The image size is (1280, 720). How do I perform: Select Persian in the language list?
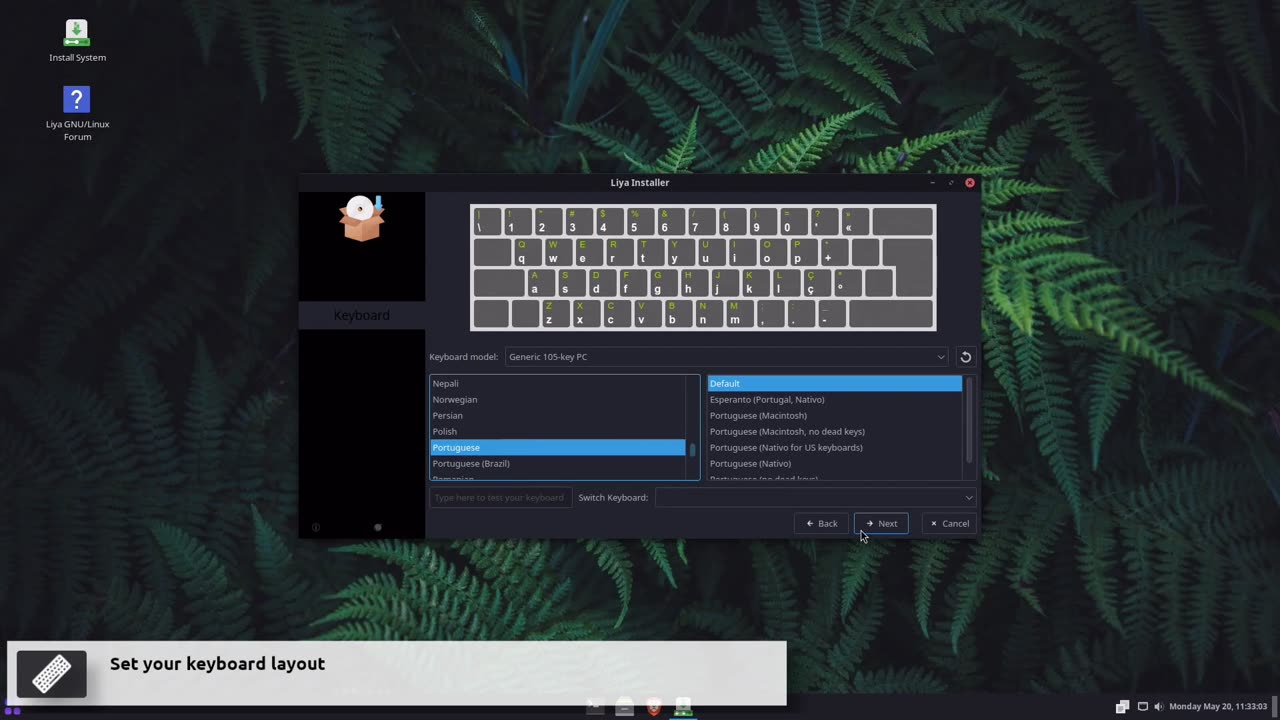(558, 415)
